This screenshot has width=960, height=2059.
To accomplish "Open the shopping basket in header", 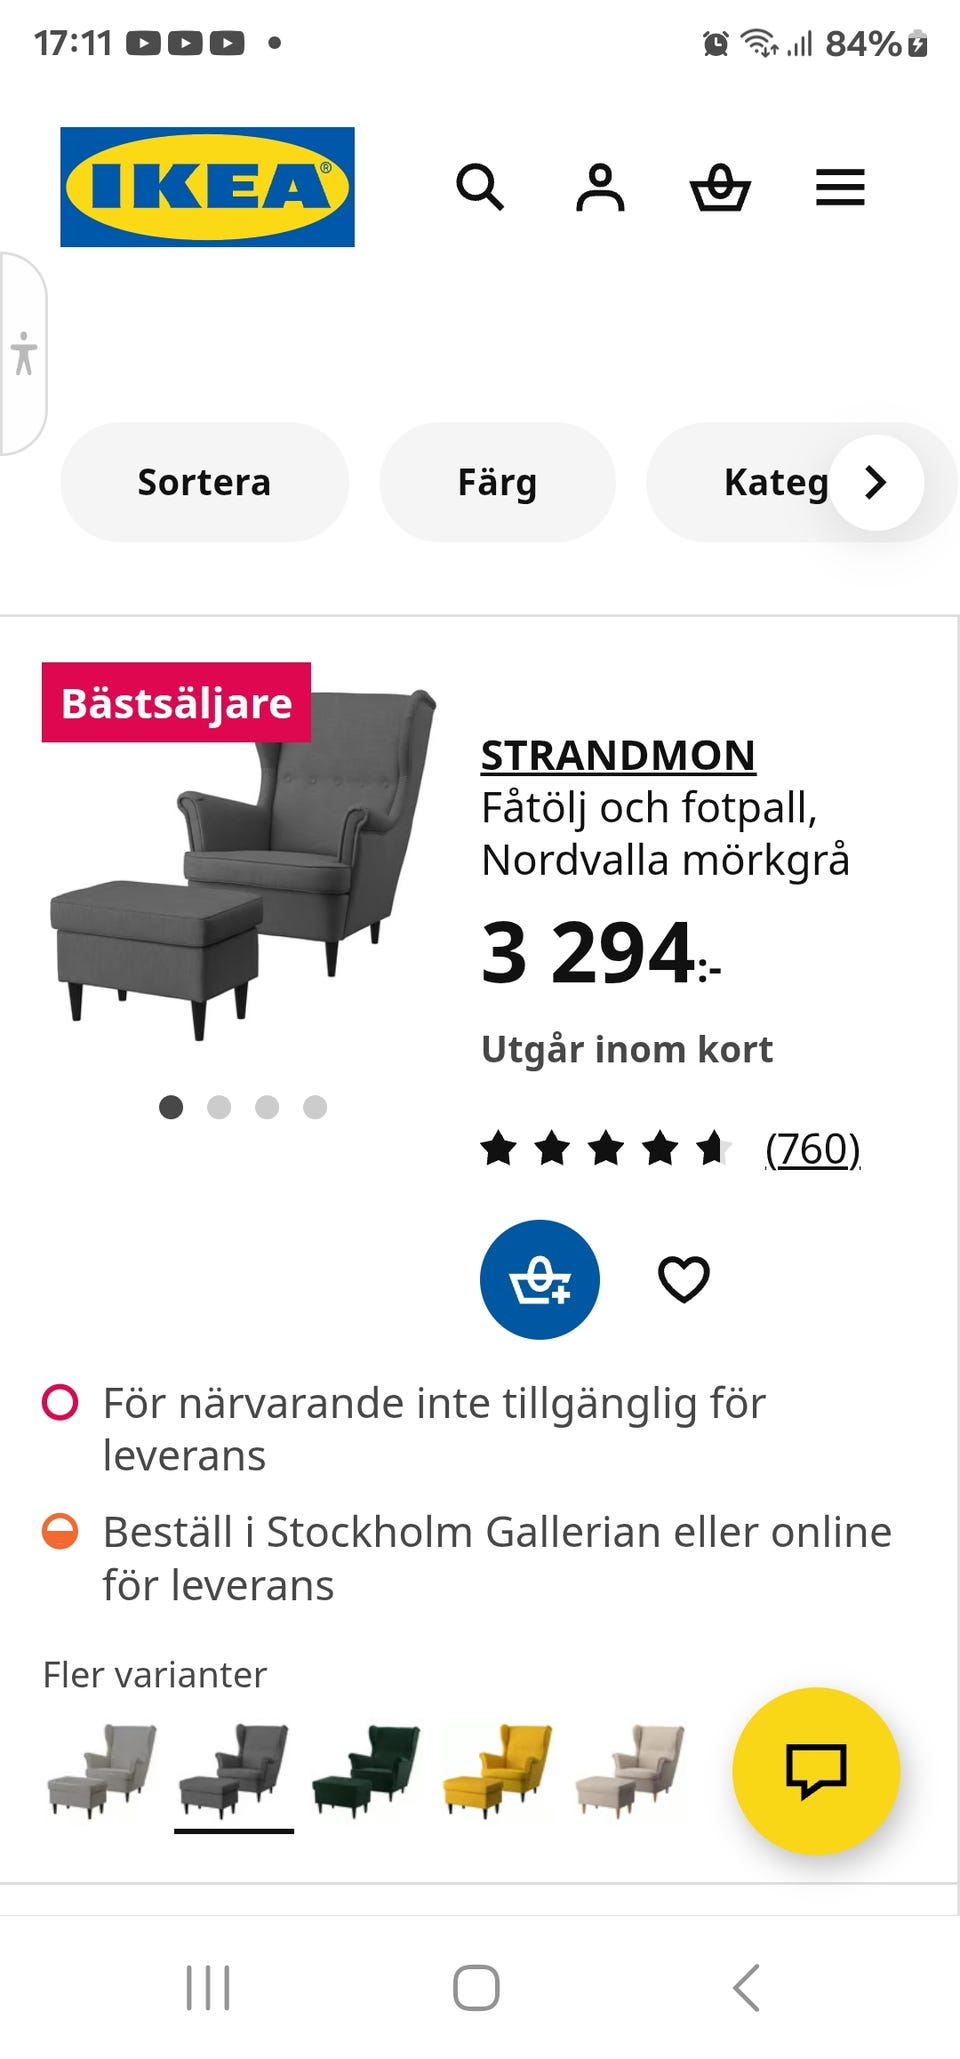I will (720, 187).
